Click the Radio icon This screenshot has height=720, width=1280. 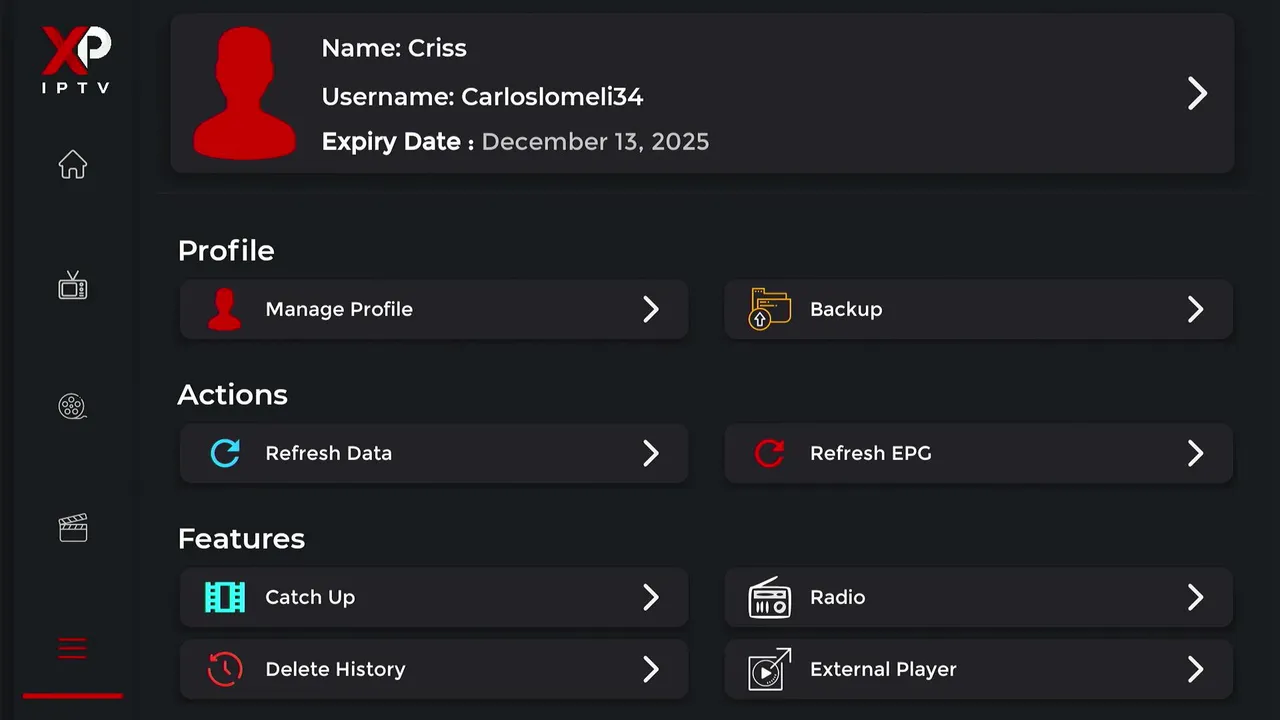click(x=769, y=597)
